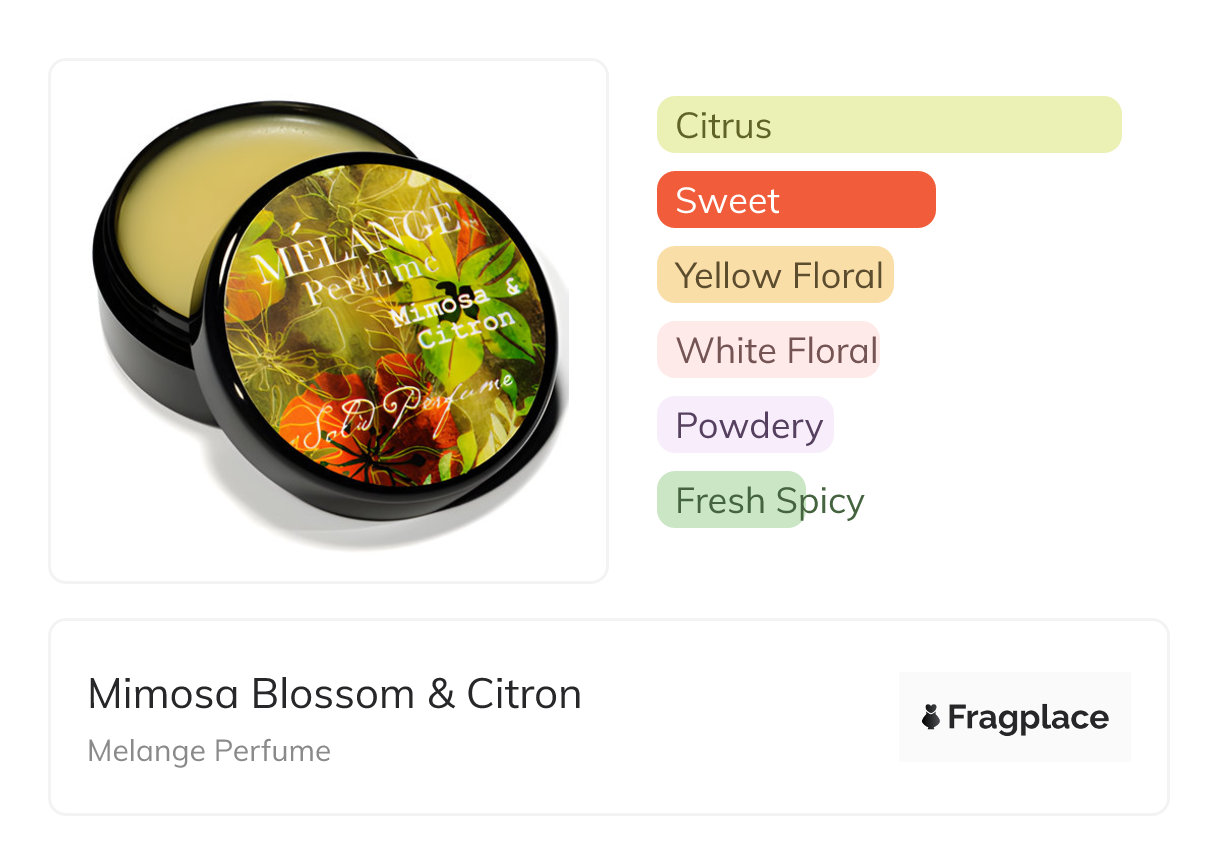Select the Citrus accord bar

tap(888, 125)
